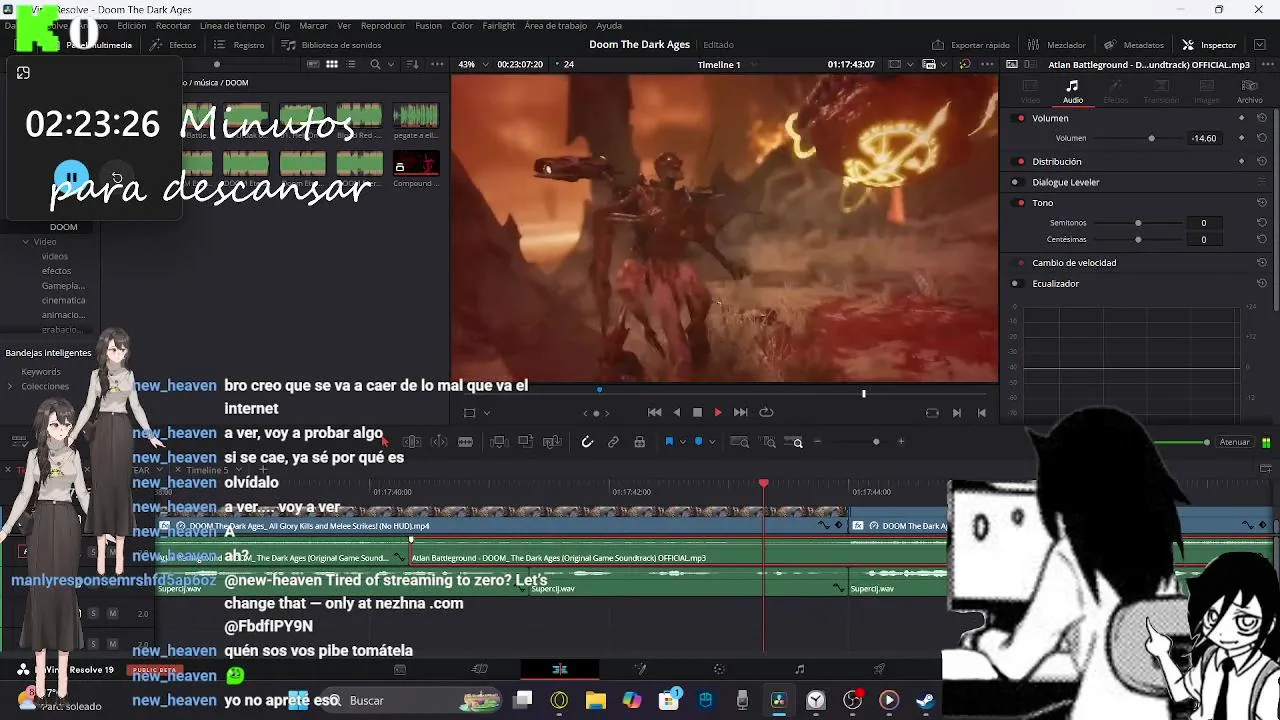Image resolution: width=1280 pixels, height=720 pixels.
Task: Open the Metadatos panel
Action: pos(1134,45)
